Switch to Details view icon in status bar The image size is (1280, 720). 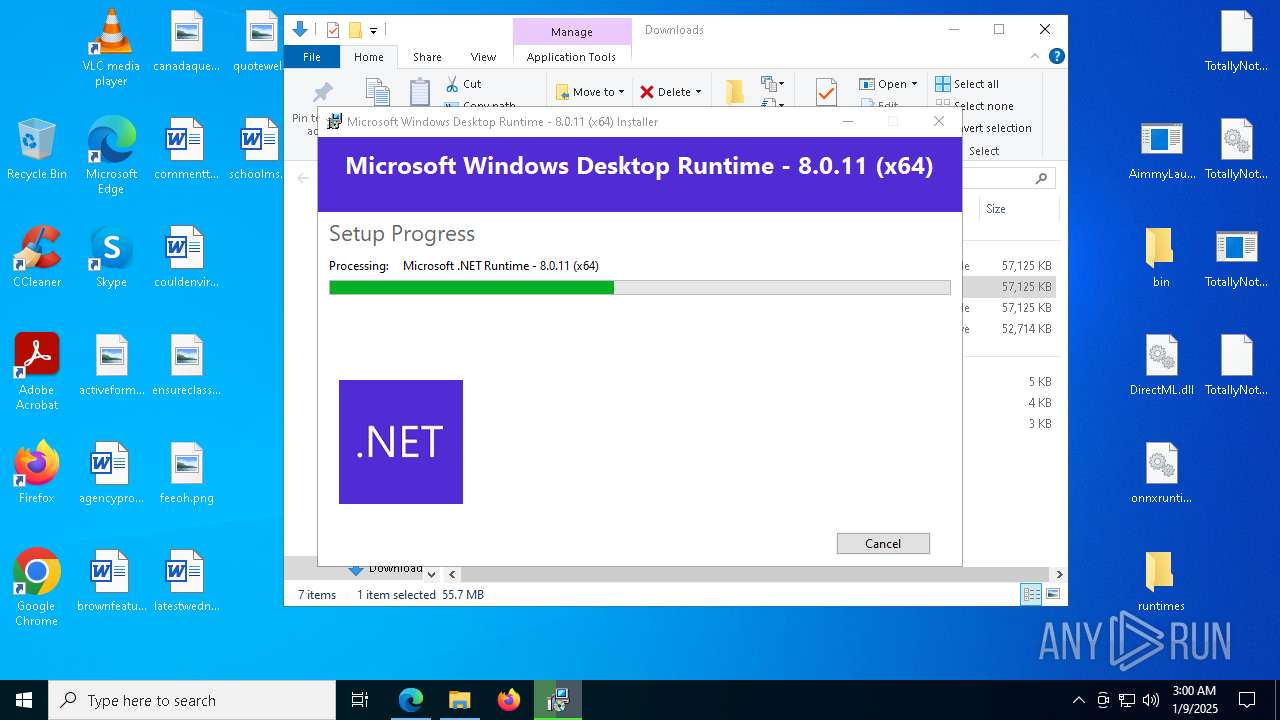(x=1031, y=594)
